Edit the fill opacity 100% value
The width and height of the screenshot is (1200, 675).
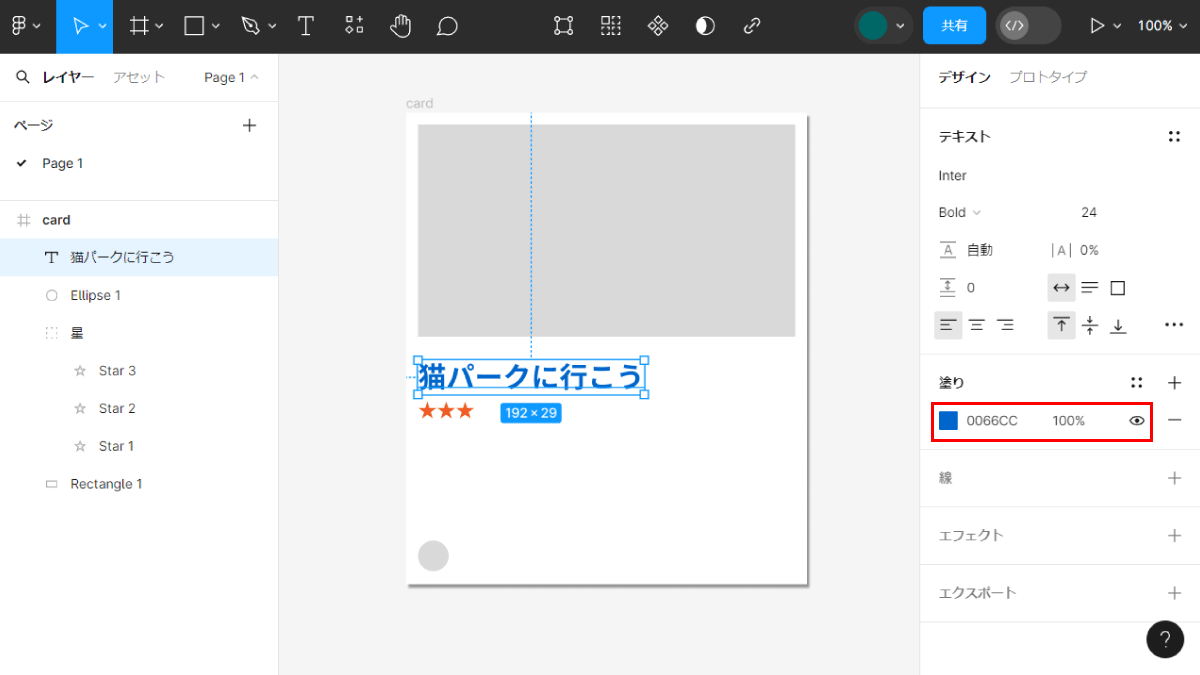point(1068,421)
